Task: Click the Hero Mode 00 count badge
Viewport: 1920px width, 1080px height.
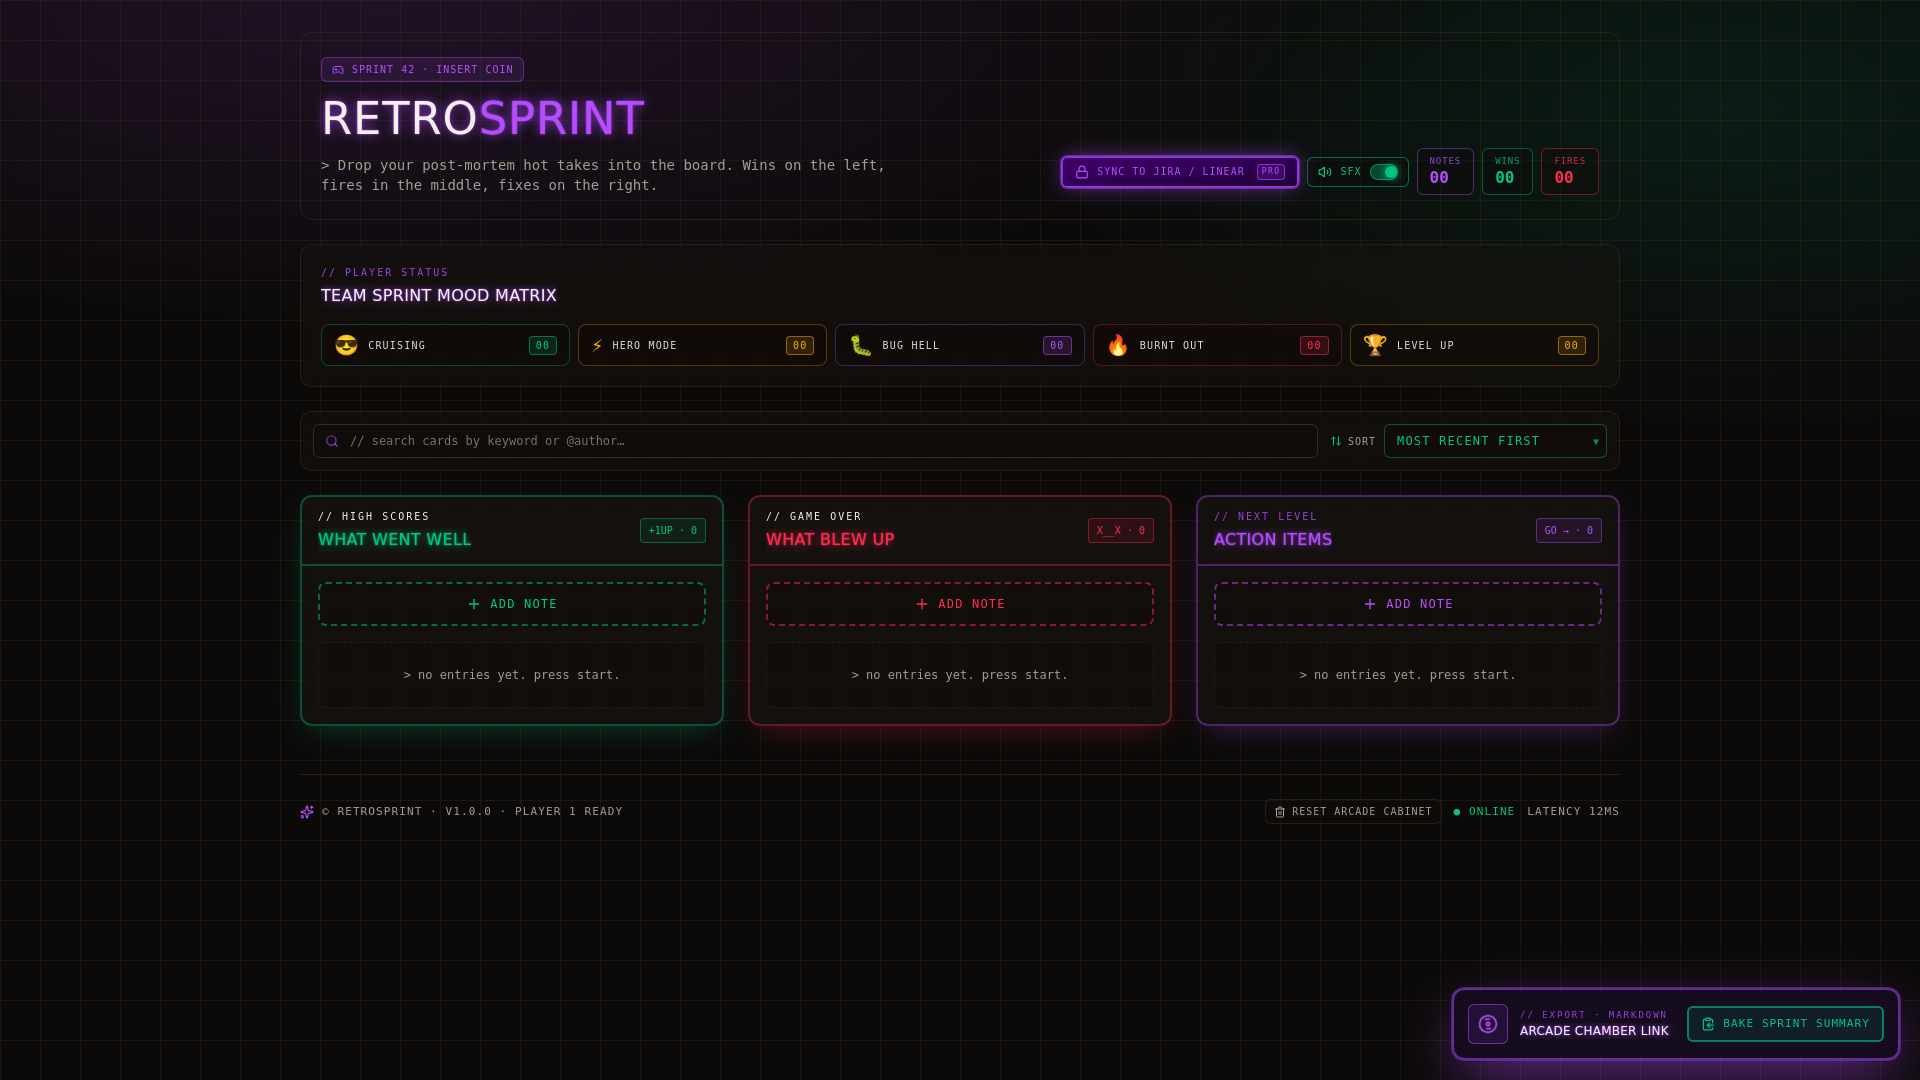Action: pyautogui.click(x=800, y=345)
